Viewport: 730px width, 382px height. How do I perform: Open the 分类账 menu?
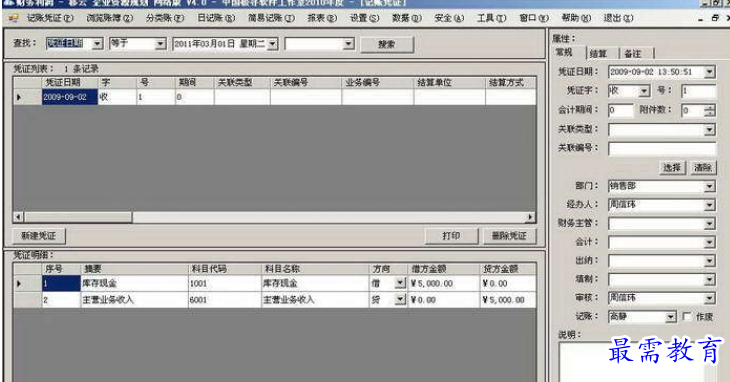[165, 18]
